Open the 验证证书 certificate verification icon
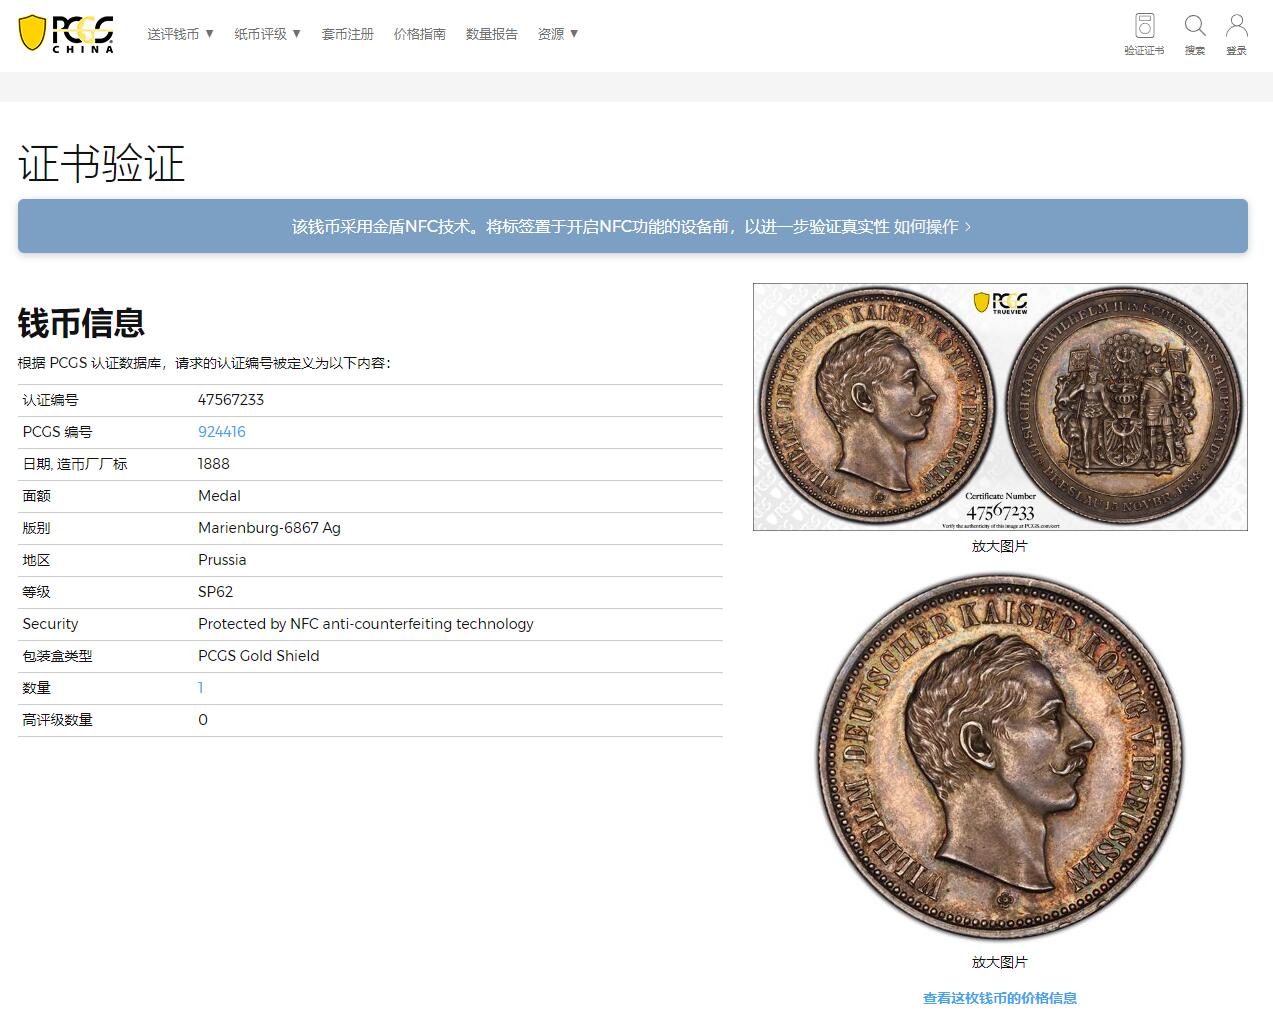This screenshot has height=1019, width=1273. click(1144, 34)
